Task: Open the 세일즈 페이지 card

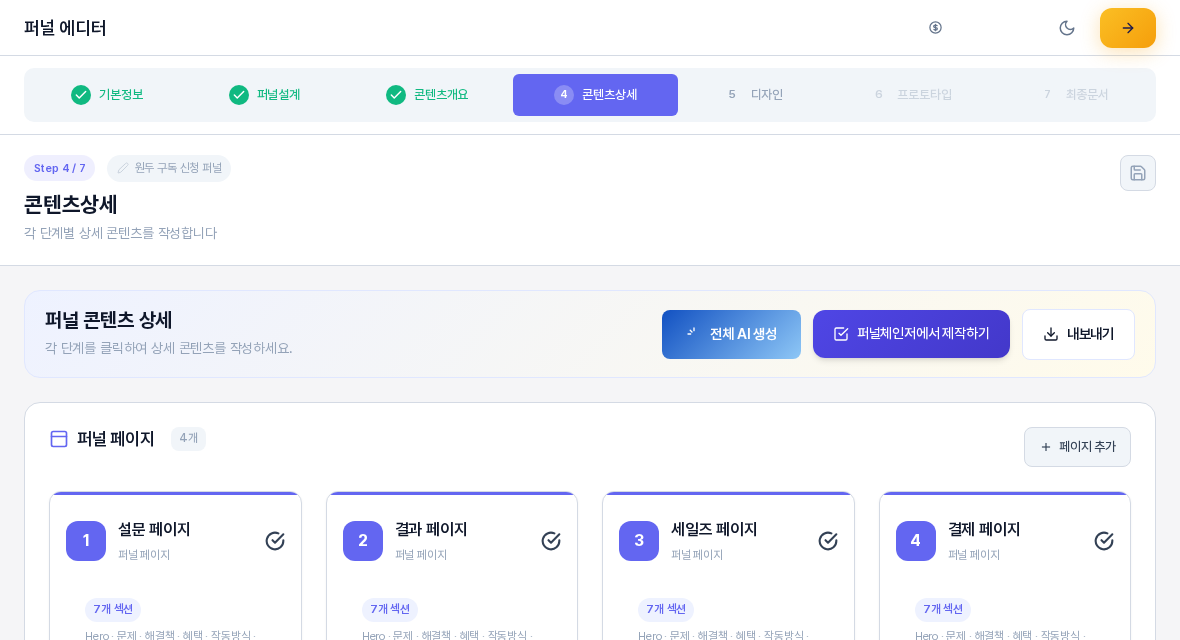Action: point(728,566)
